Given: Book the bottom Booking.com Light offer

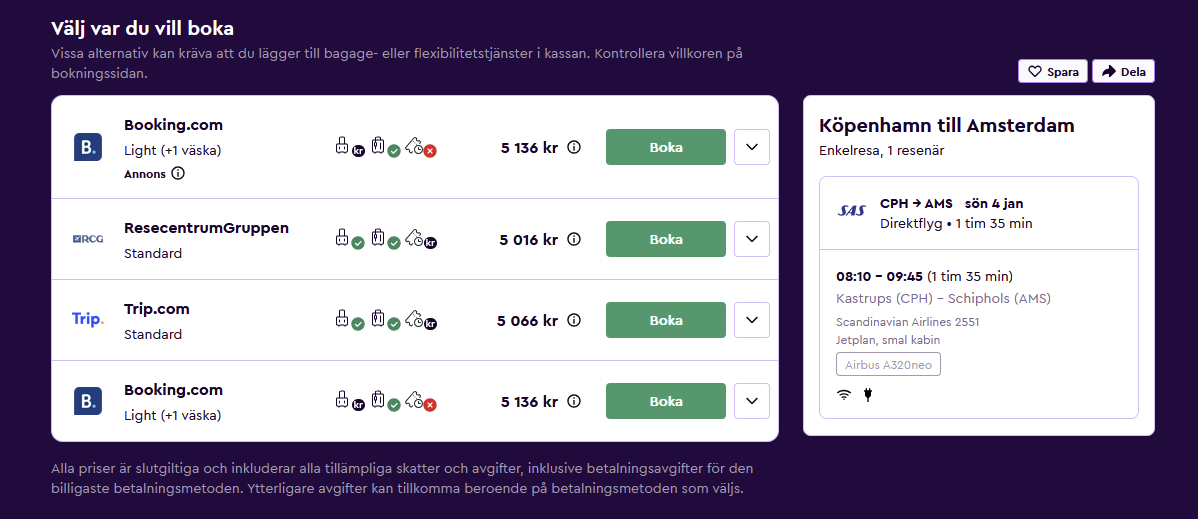Looking at the screenshot, I should tap(665, 401).
